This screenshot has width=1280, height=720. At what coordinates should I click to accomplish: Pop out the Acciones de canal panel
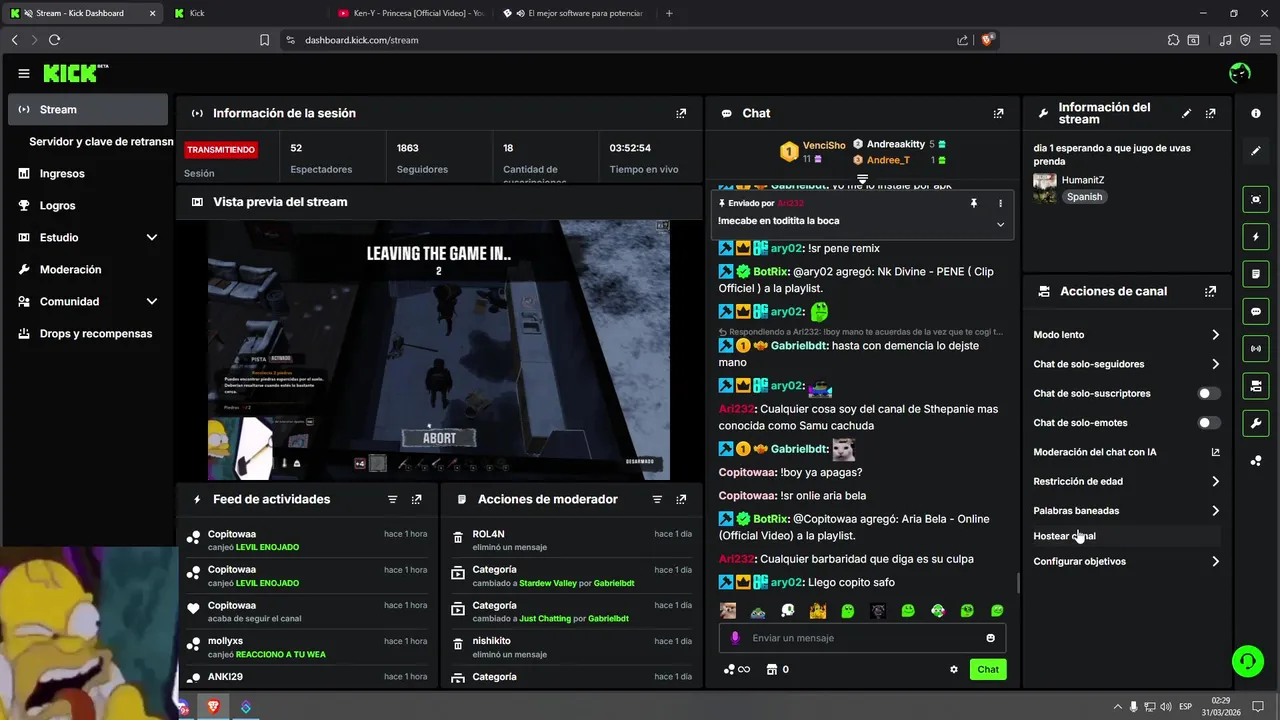[1211, 292]
